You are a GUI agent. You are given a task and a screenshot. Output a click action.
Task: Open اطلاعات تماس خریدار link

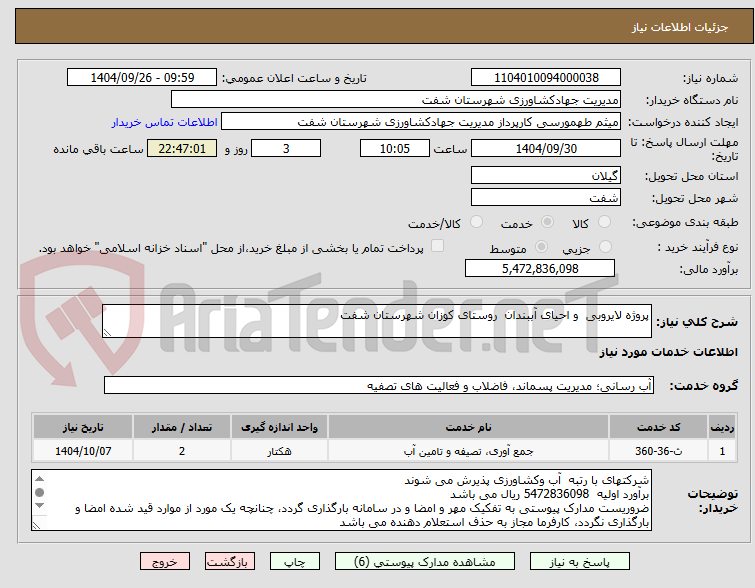tap(165, 122)
